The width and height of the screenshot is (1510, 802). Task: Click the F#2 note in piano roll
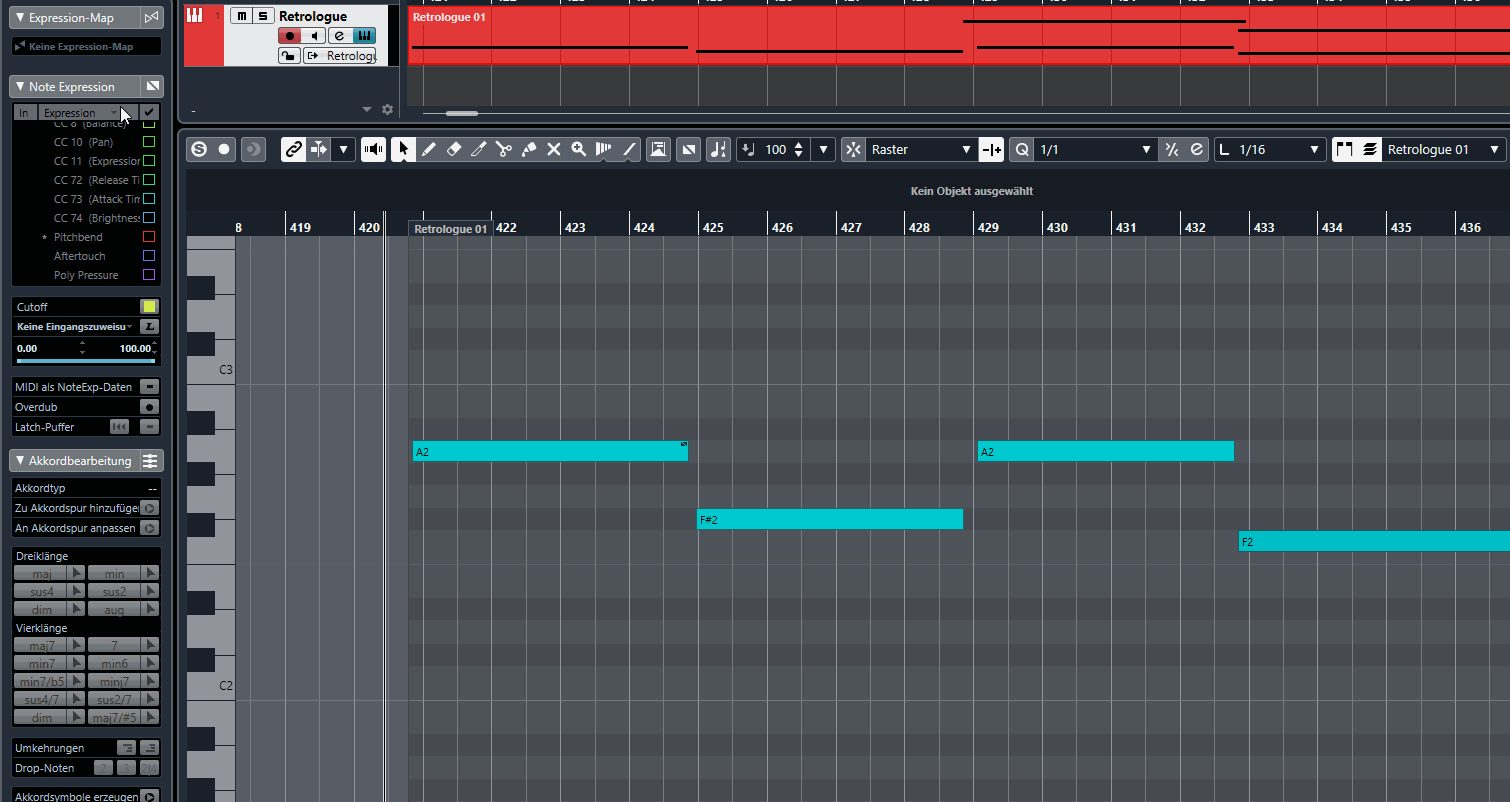[x=829, y=519]
